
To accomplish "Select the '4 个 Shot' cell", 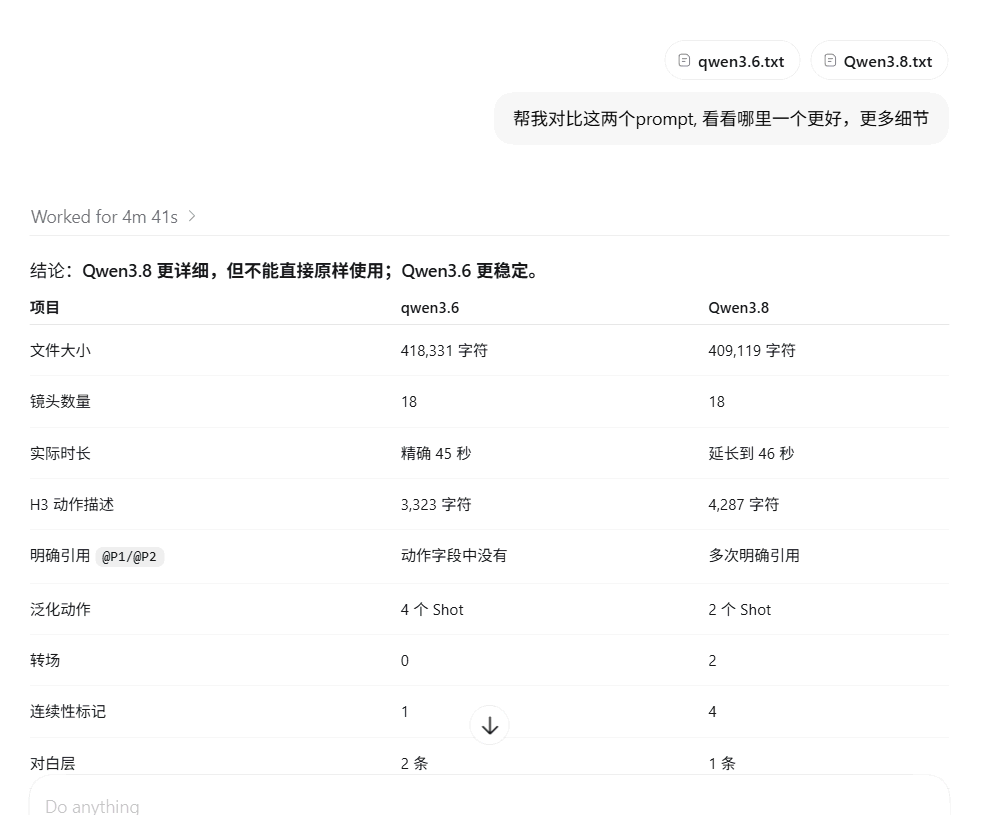I will tap(432, 609).
